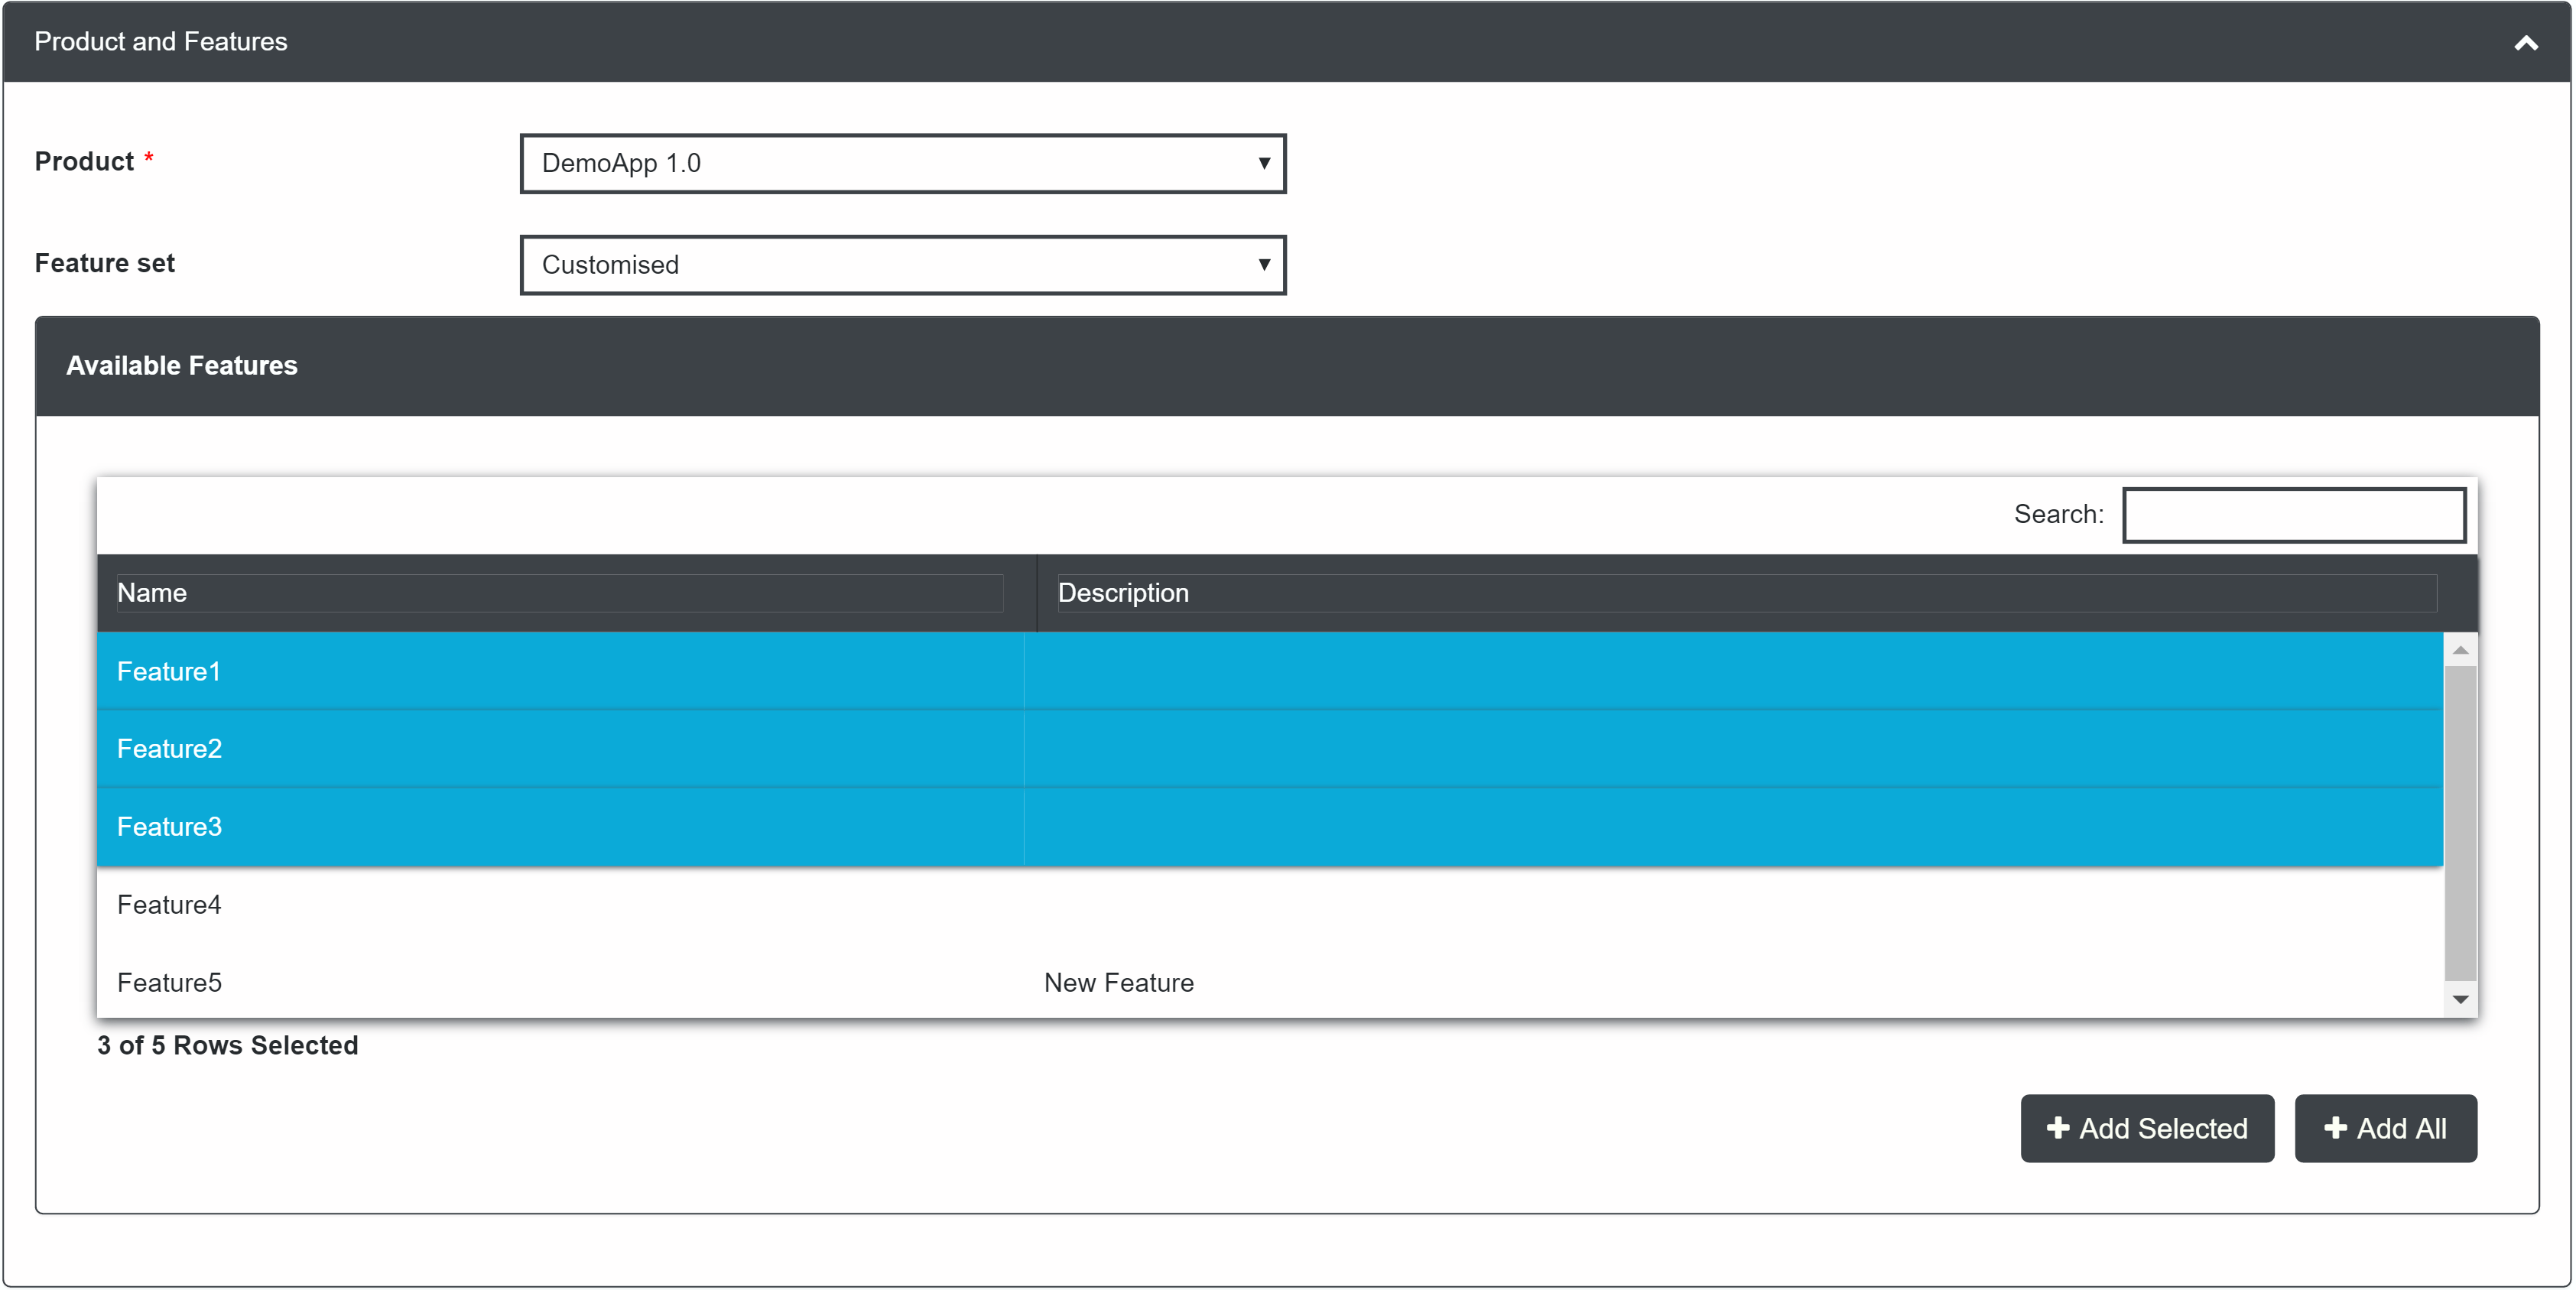
Task: Click the Available Features header
Action: [x=182, y=365]
